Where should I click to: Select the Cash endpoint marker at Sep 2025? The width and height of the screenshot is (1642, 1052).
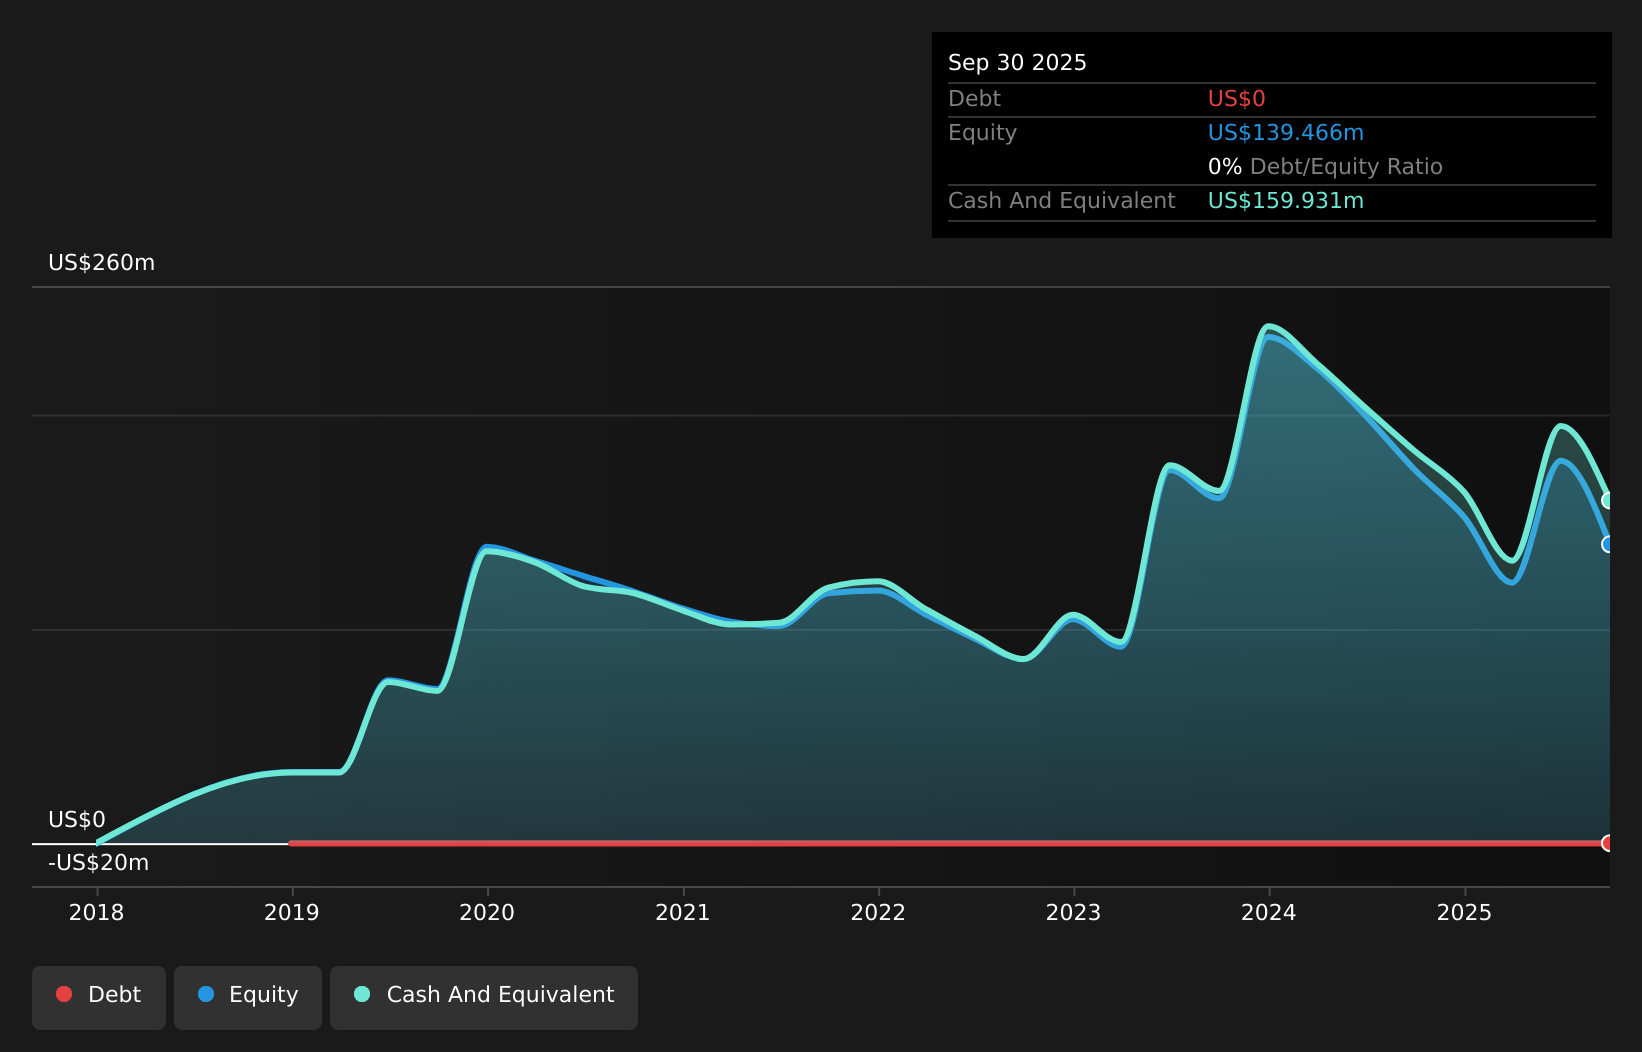[1608, 500]
